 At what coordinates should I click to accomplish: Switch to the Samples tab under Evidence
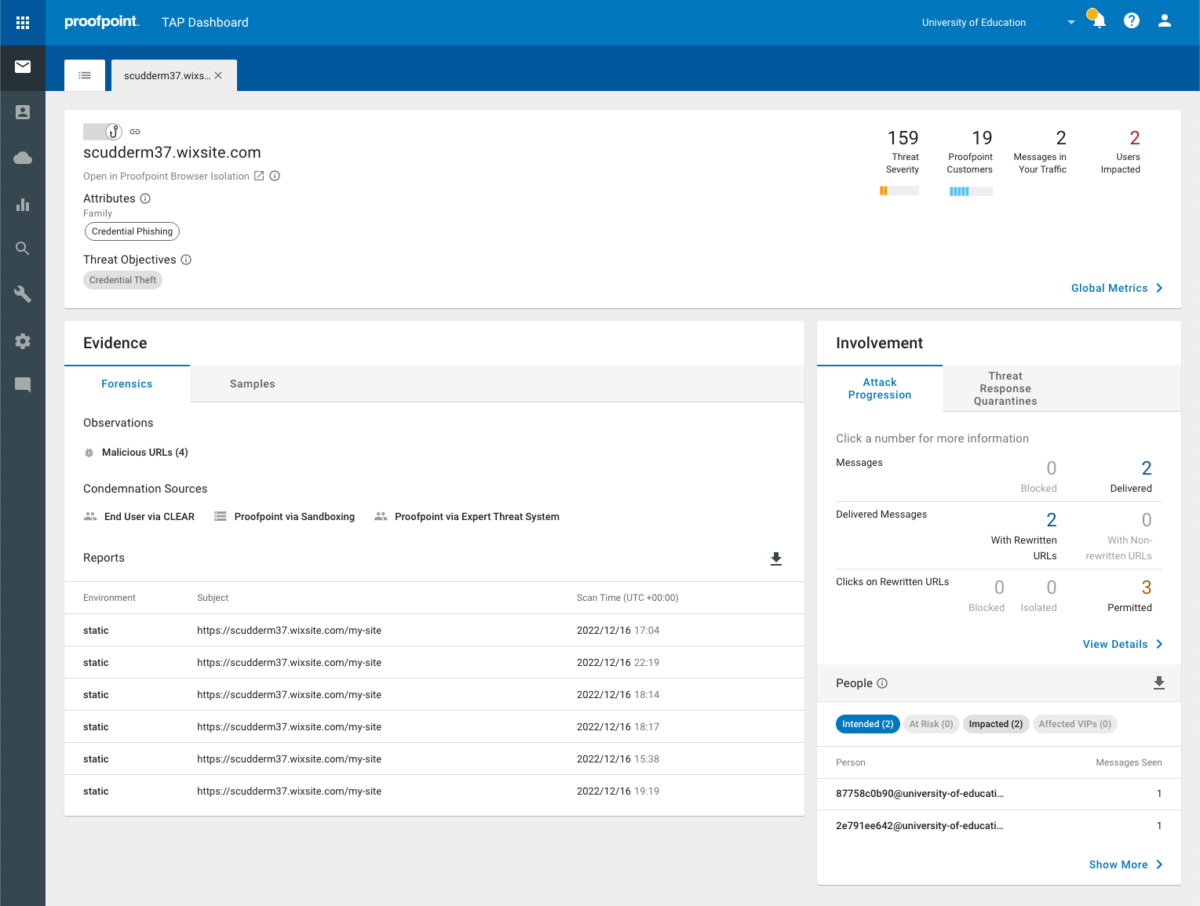pos(252,383)
